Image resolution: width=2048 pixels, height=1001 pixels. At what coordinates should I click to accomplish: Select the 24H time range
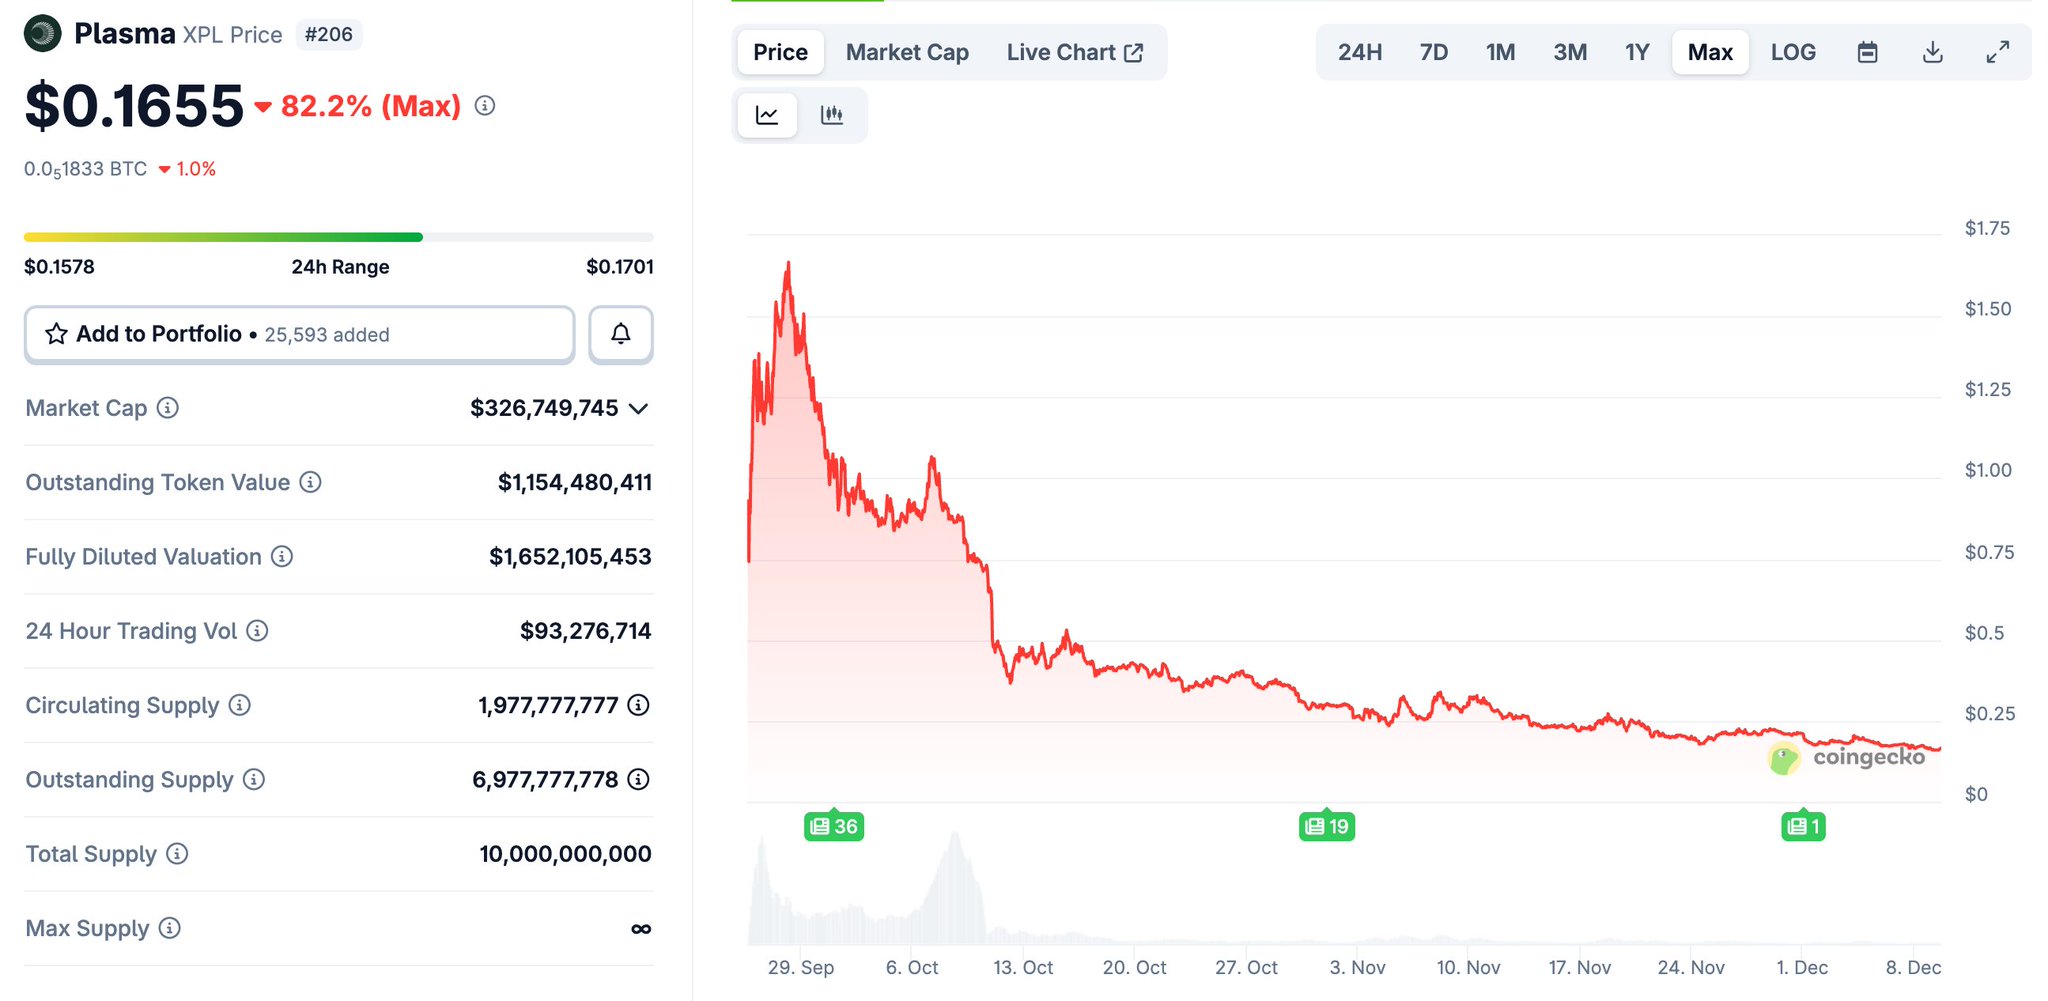(1359, 52)
